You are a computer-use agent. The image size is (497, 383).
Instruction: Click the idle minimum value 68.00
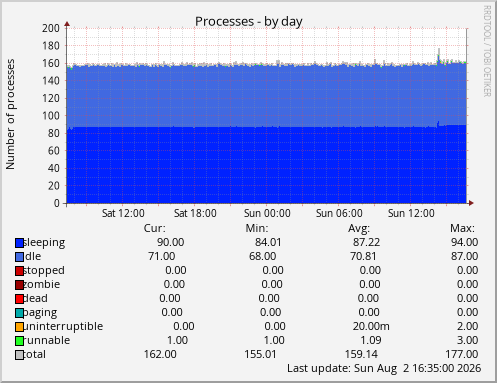pos(262,256)
